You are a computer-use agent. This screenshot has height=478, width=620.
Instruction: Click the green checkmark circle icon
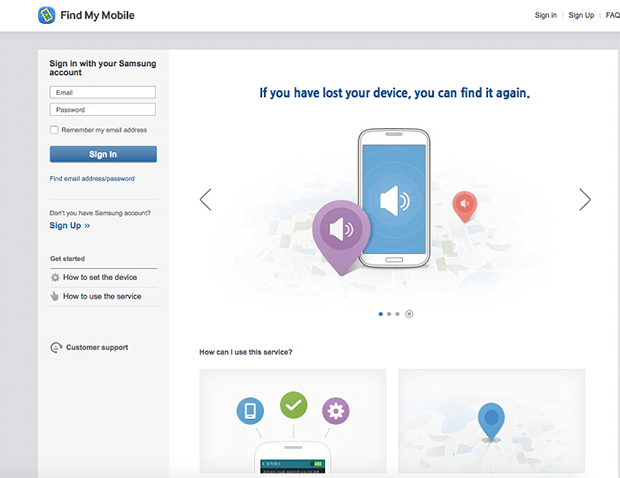point(293,405)
